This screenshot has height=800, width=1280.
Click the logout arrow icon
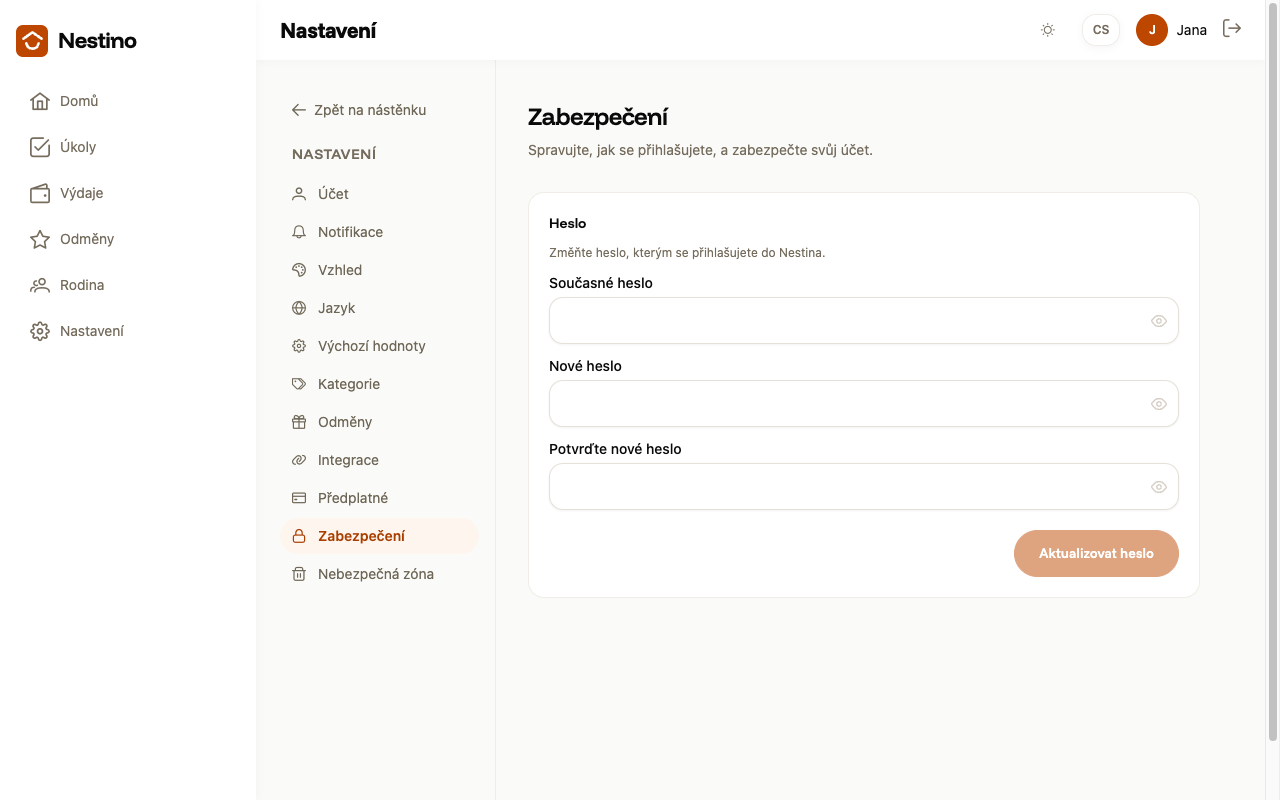[x=1232, y=29]
